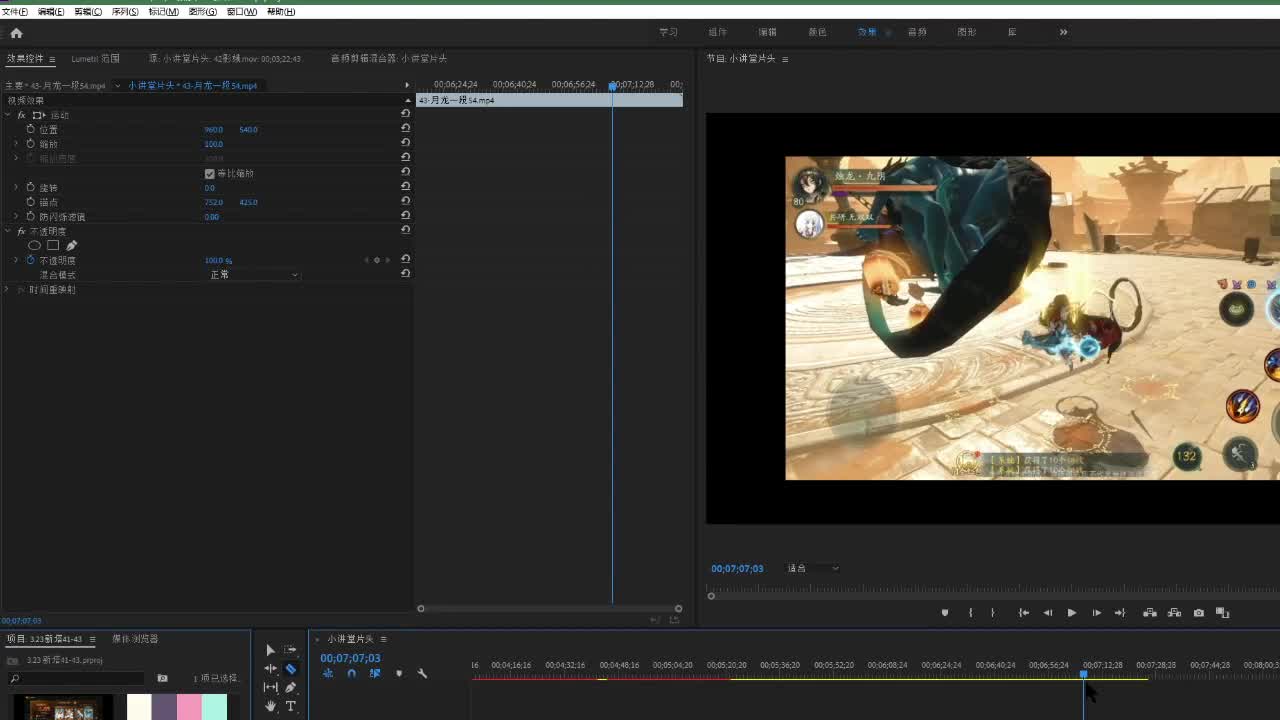Toggle the 运动 fx effect on/off

click(21, 115)
